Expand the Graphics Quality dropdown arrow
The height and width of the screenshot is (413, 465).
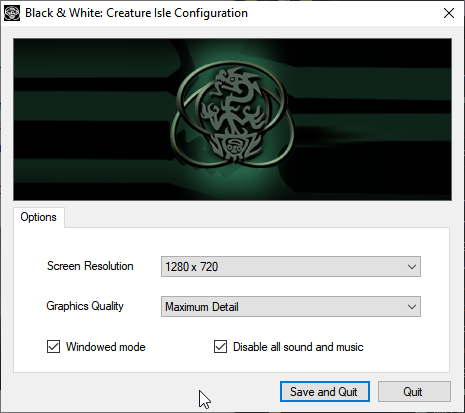(412, 307)
